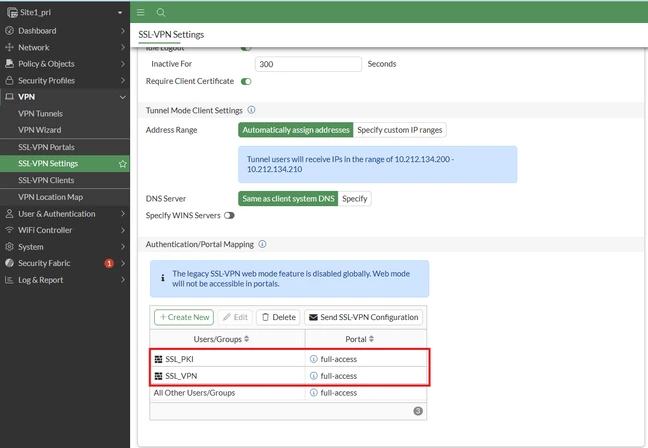The image size is (648, 448).
Task: Expand the Network menu chevron
Action: point(123,48)
